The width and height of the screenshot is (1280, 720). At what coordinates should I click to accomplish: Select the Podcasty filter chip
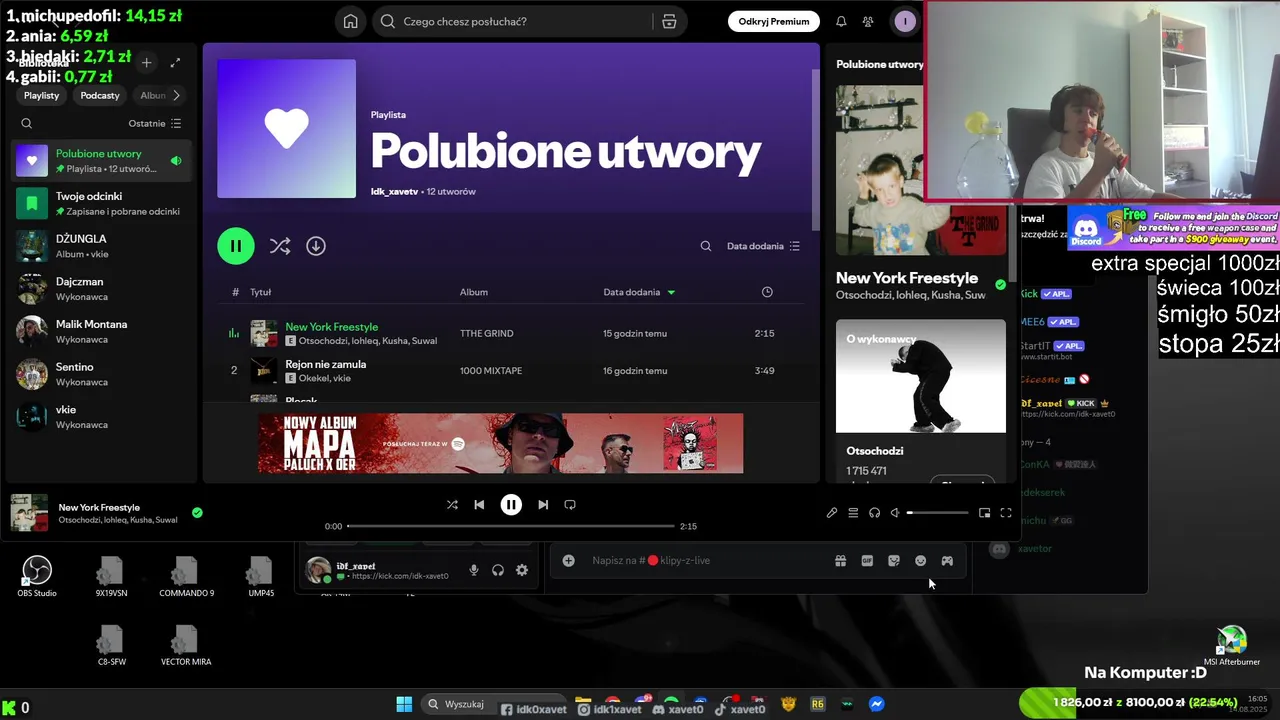click(x=100, y=95)
